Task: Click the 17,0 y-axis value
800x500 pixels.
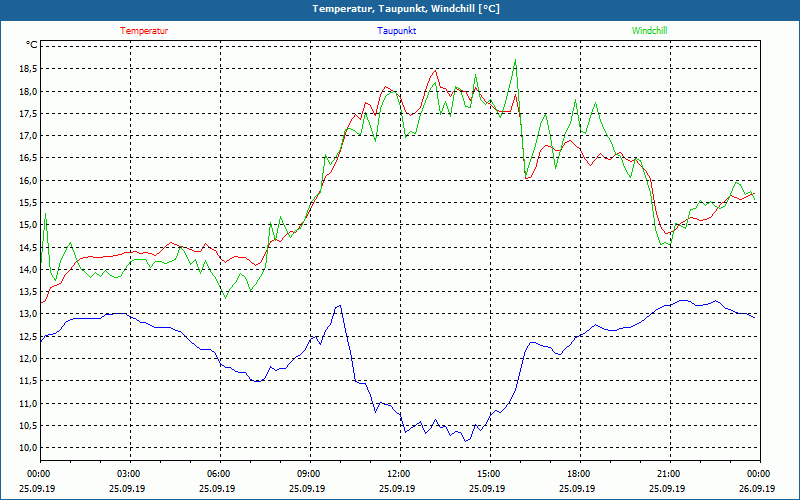Action: [x=28, y=136]
